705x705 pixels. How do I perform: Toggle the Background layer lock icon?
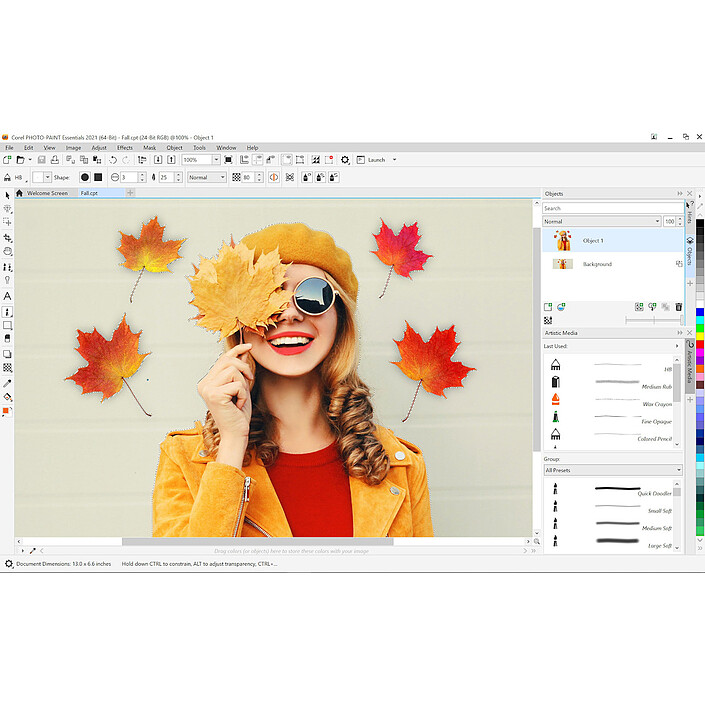point(678,264)
